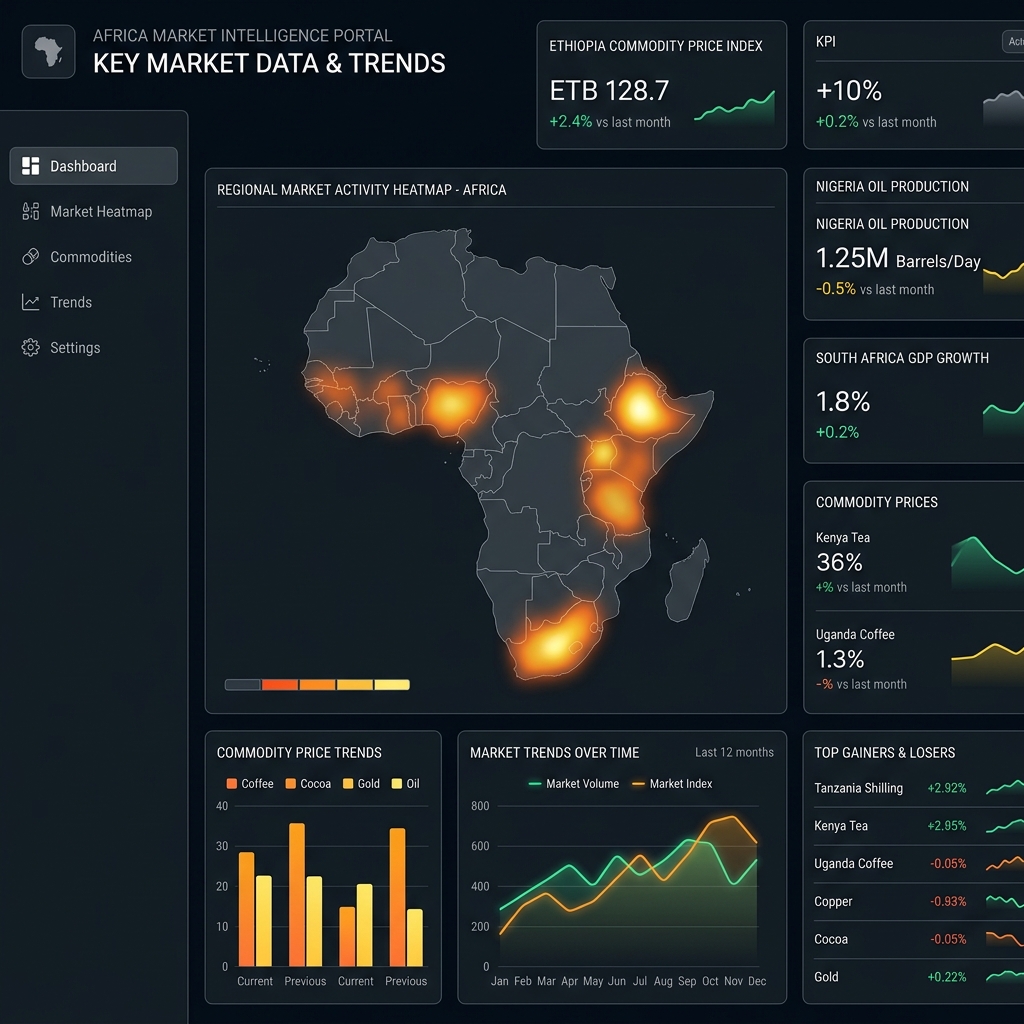Image resolution: width=1024 pixels, height=1024 pixels.
Task: Select the Gold +0.22% row
Action: click(x=919, y=977)
